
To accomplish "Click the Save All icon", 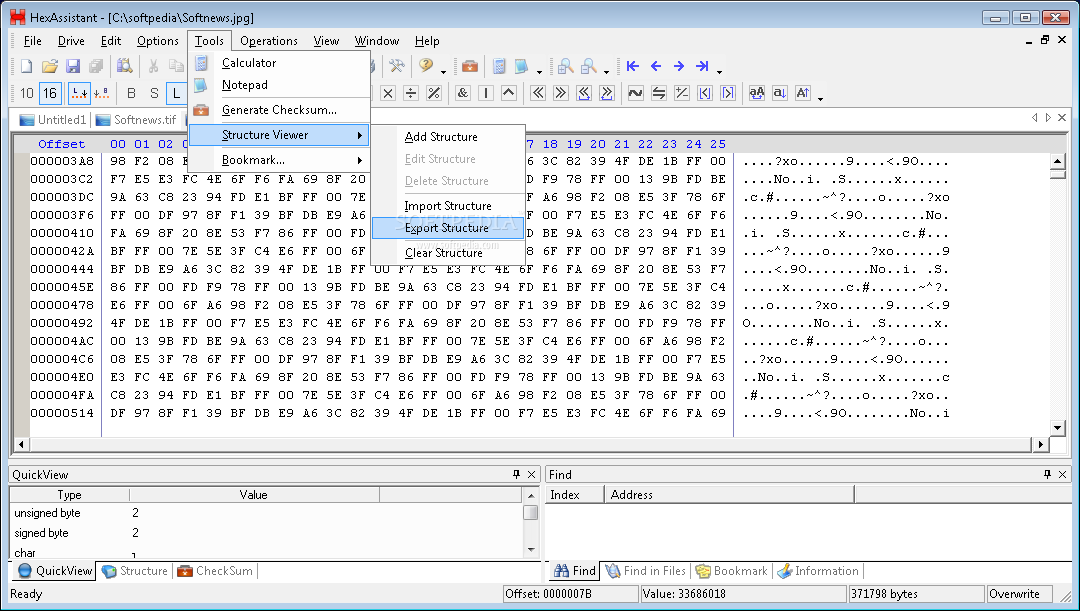I will [x=96, y=66].
